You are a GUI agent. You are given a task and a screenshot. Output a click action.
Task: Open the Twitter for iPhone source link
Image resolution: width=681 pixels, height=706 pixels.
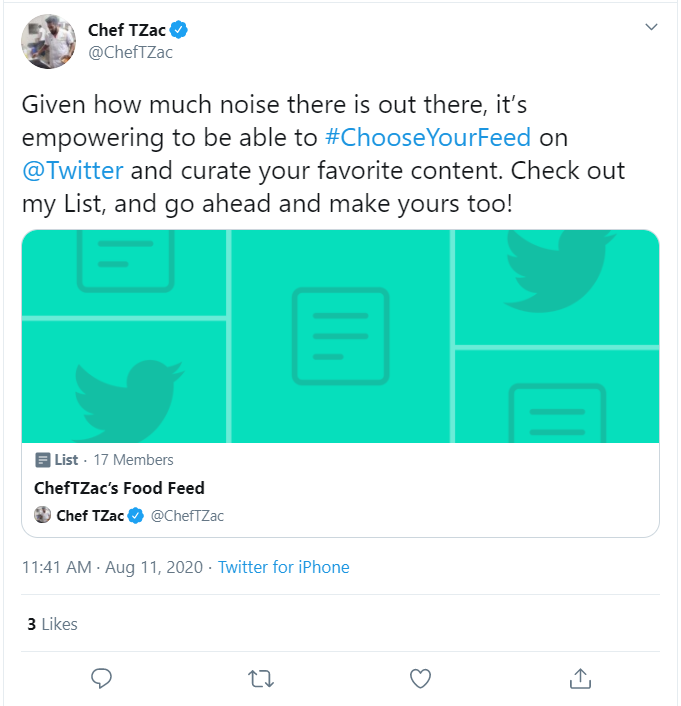(x=284, y=567)
